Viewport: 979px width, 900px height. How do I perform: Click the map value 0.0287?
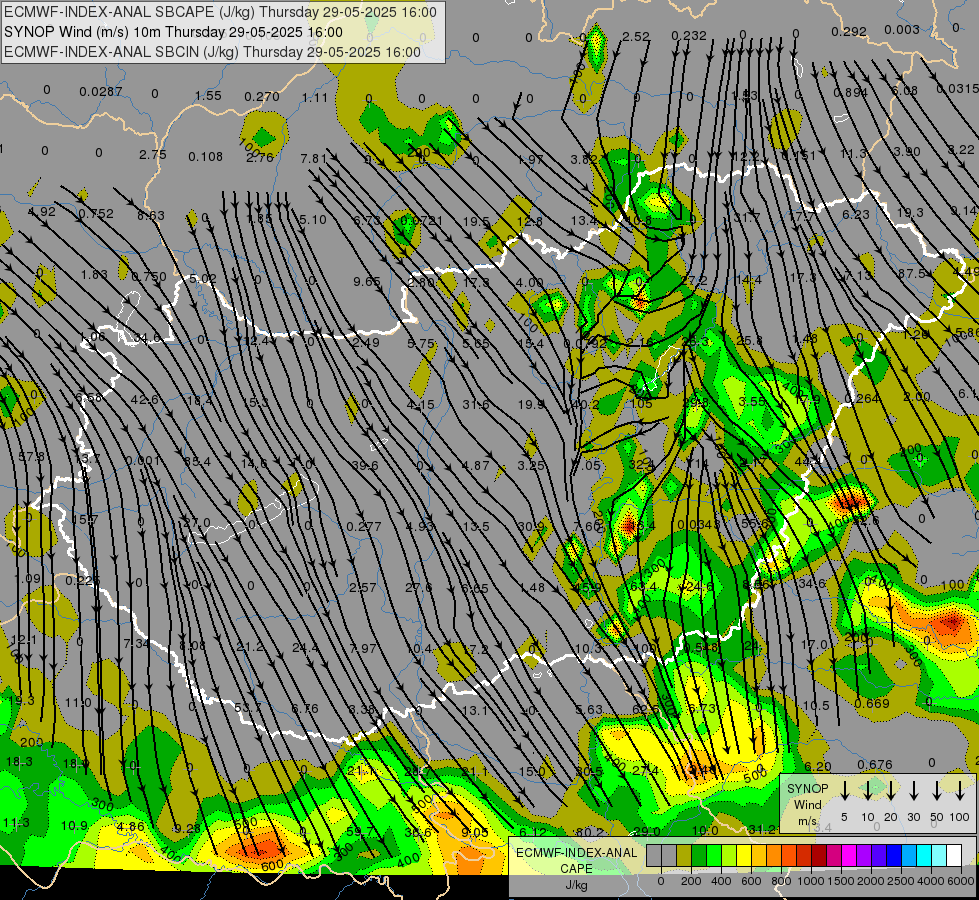[x=101, y=92]
